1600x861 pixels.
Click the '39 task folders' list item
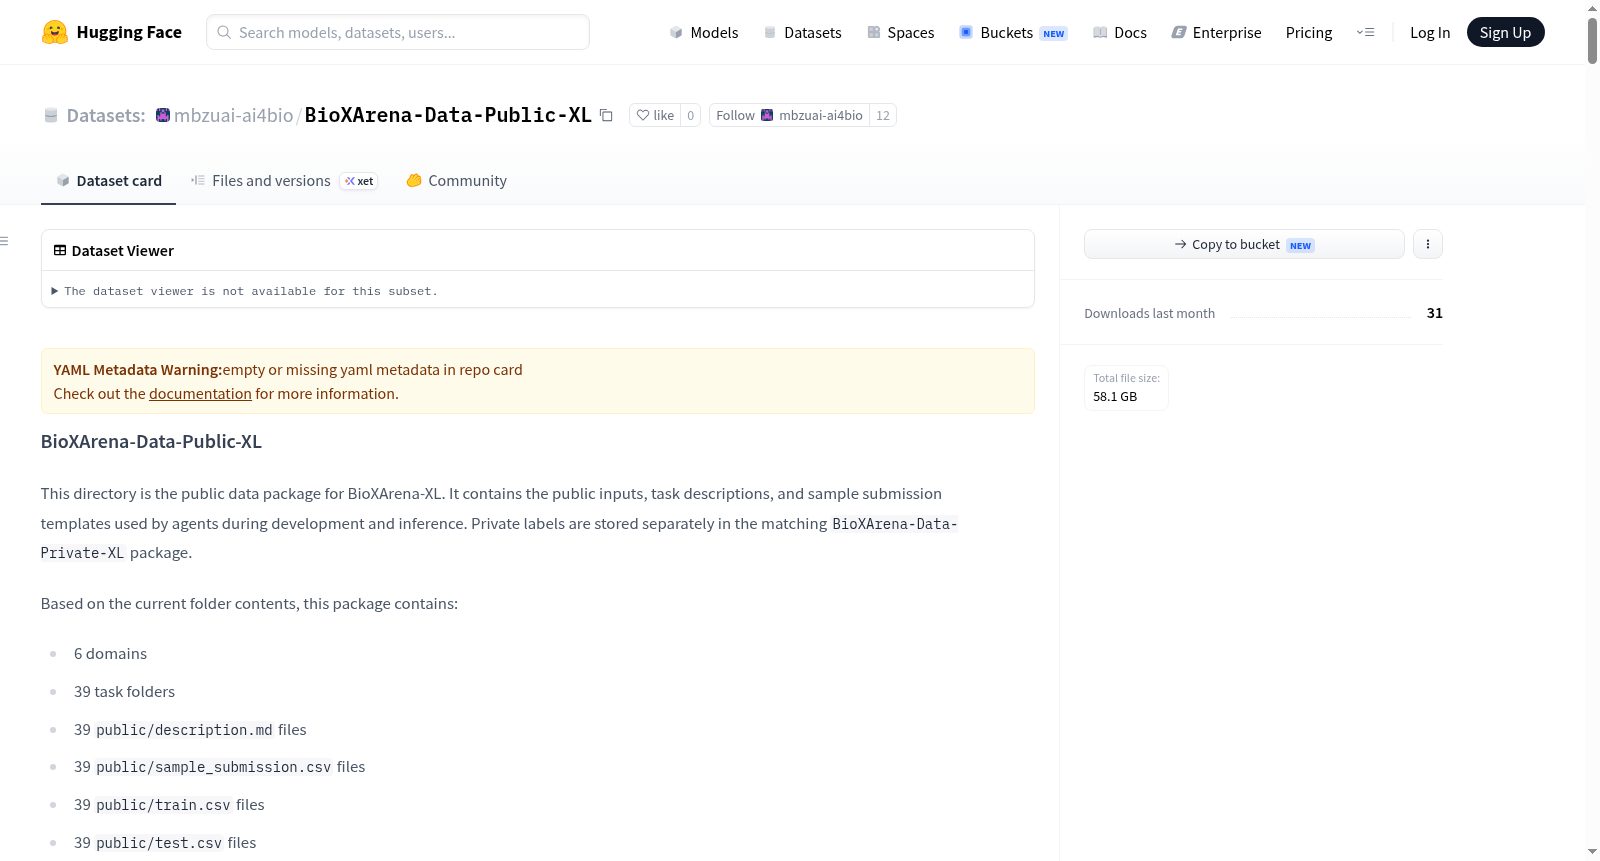point(124,692)
